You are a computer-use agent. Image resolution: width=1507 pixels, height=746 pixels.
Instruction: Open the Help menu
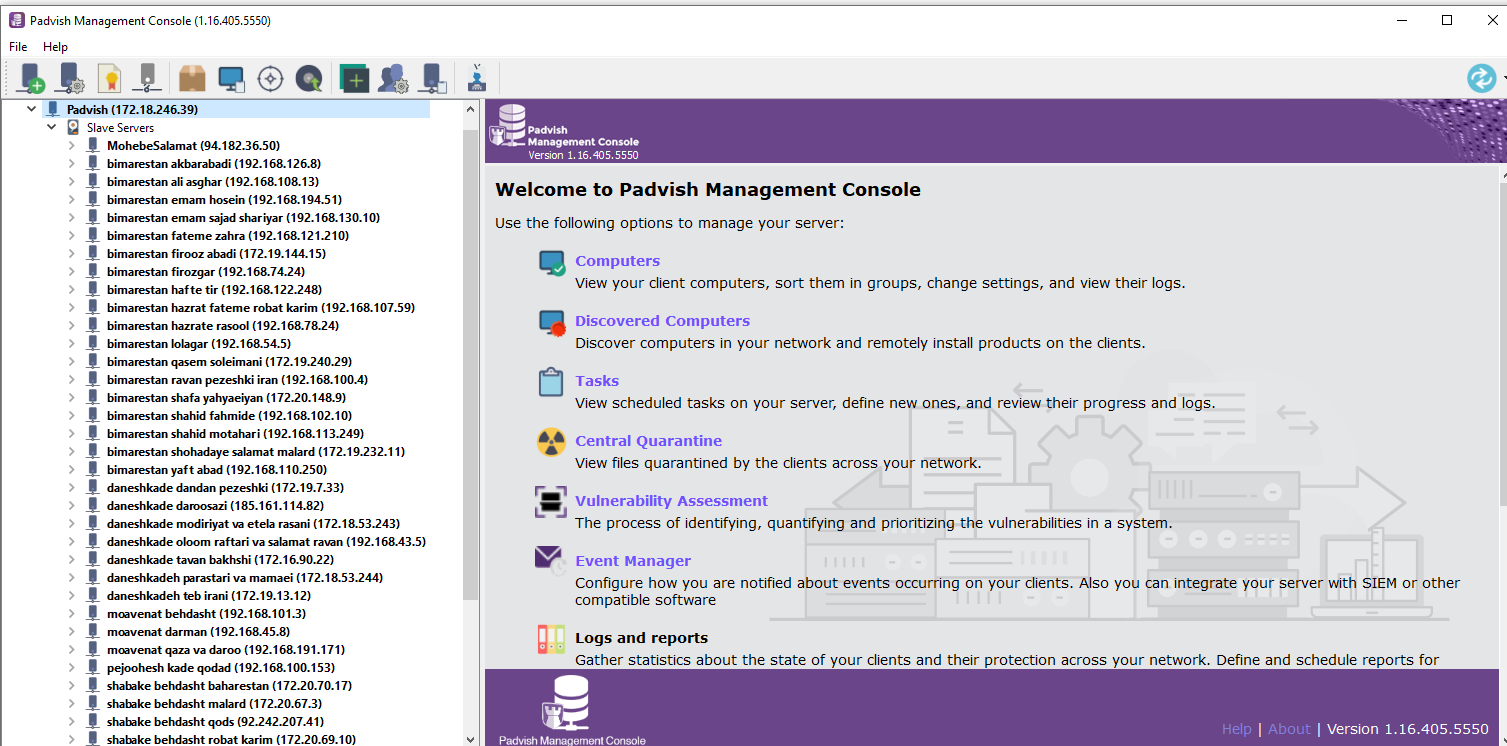click(x=55, y=47)
